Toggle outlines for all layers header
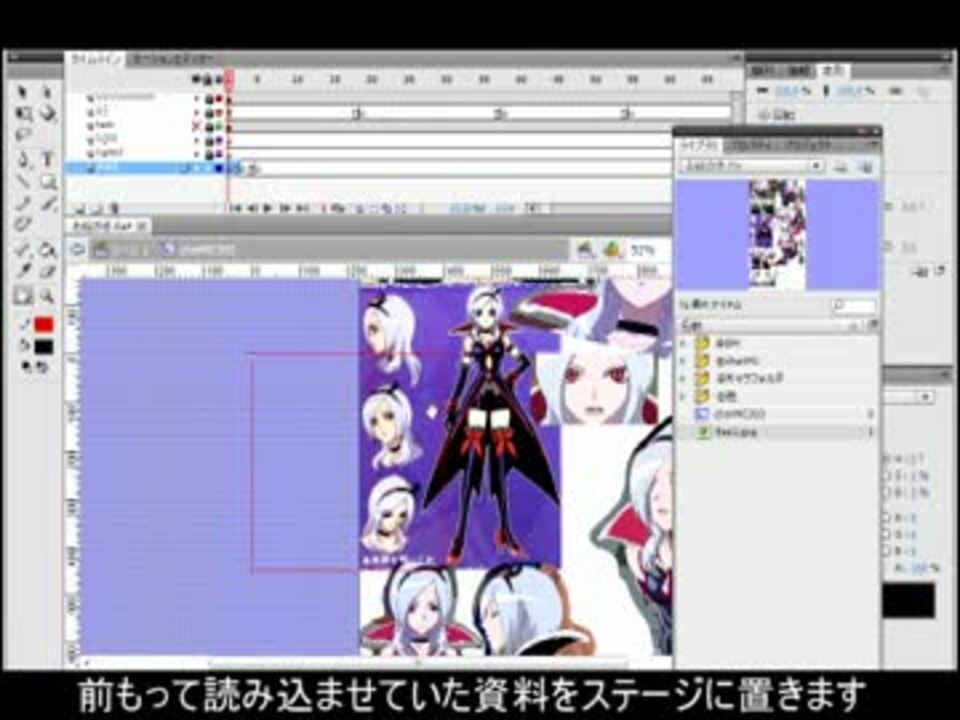This screenshot has height=720, width=960. [219, 80]
